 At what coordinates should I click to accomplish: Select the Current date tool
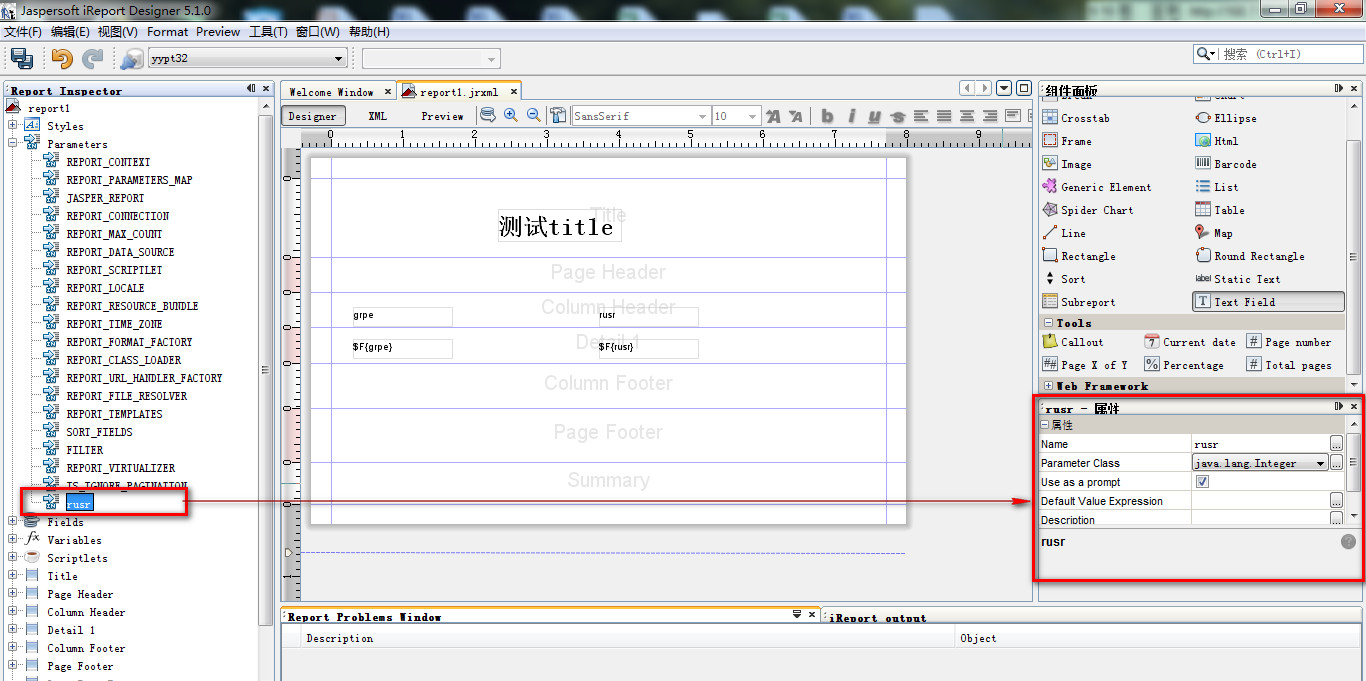(1190, 342)
